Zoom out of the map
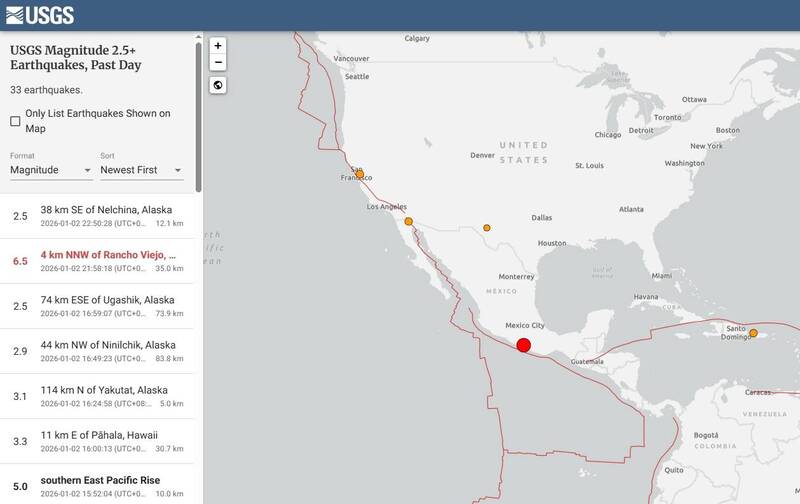This screenshot has width=800, height=504. [218, 62]
